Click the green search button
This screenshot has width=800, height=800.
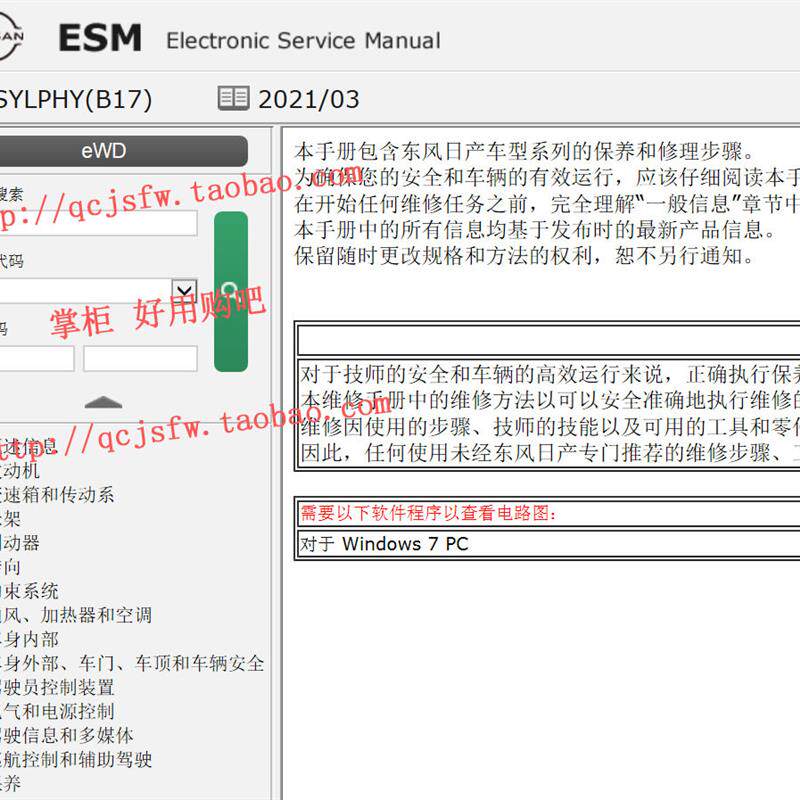coord(231,291)
